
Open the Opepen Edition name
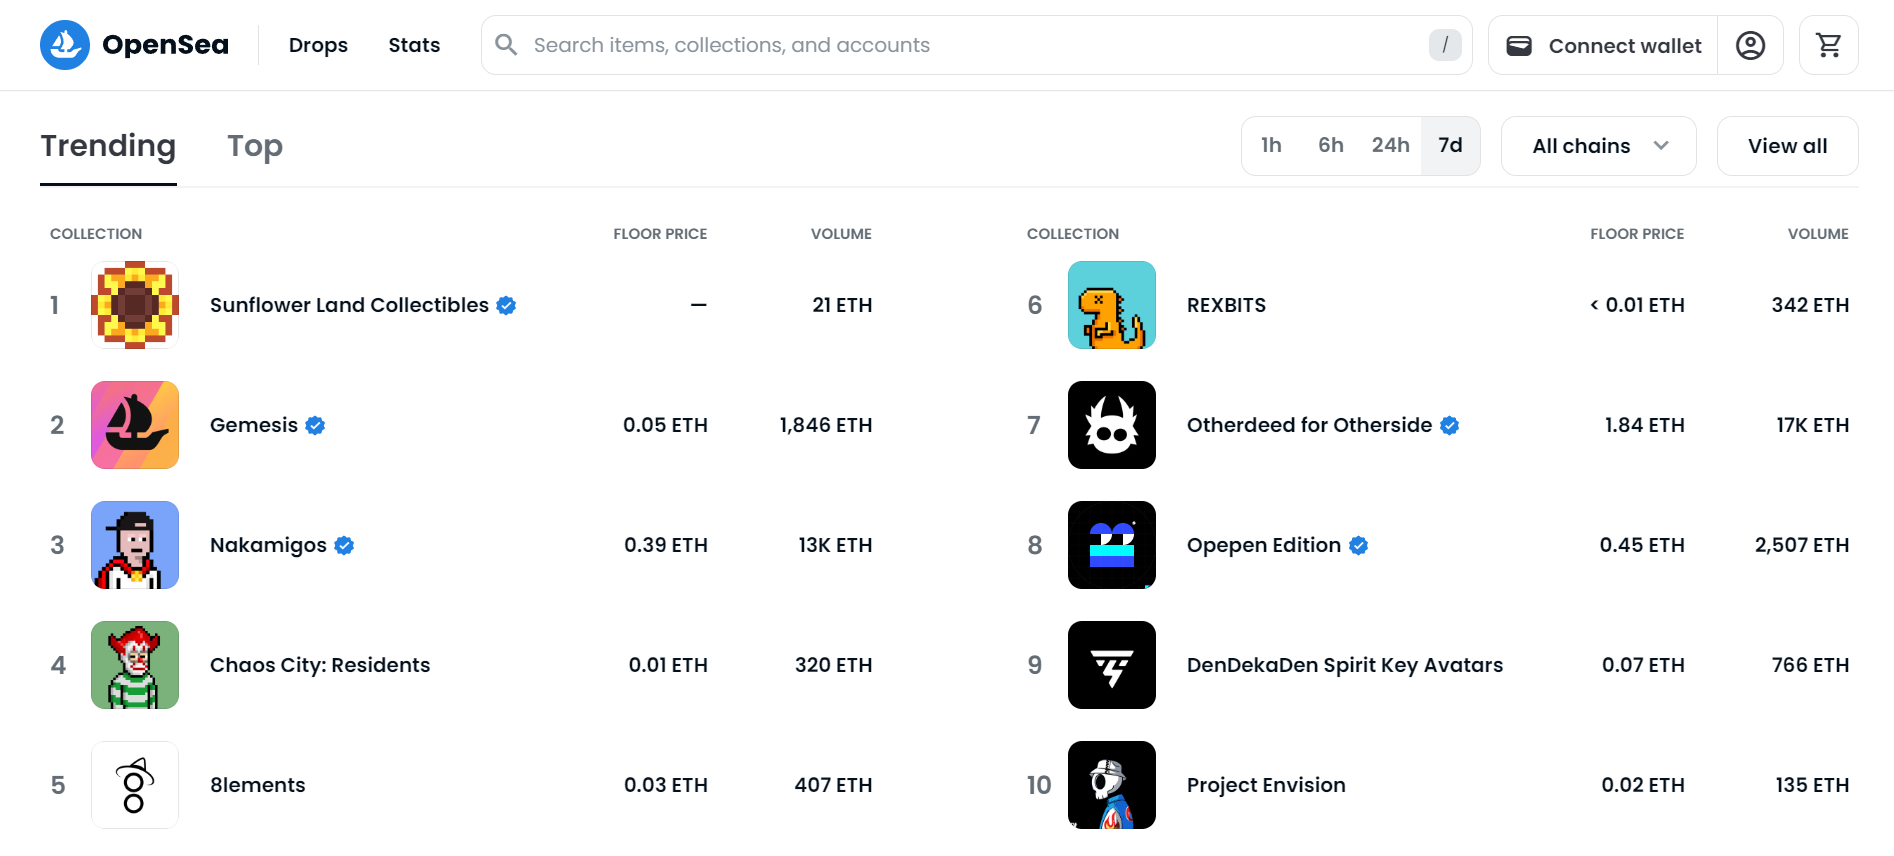[1264, 545]
